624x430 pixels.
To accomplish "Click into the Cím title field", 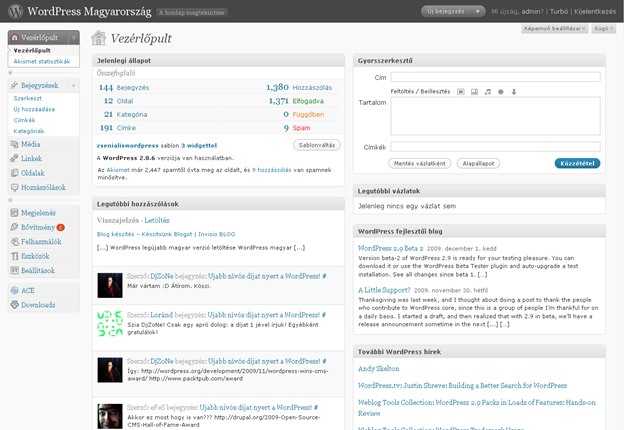I will point(495,77).
